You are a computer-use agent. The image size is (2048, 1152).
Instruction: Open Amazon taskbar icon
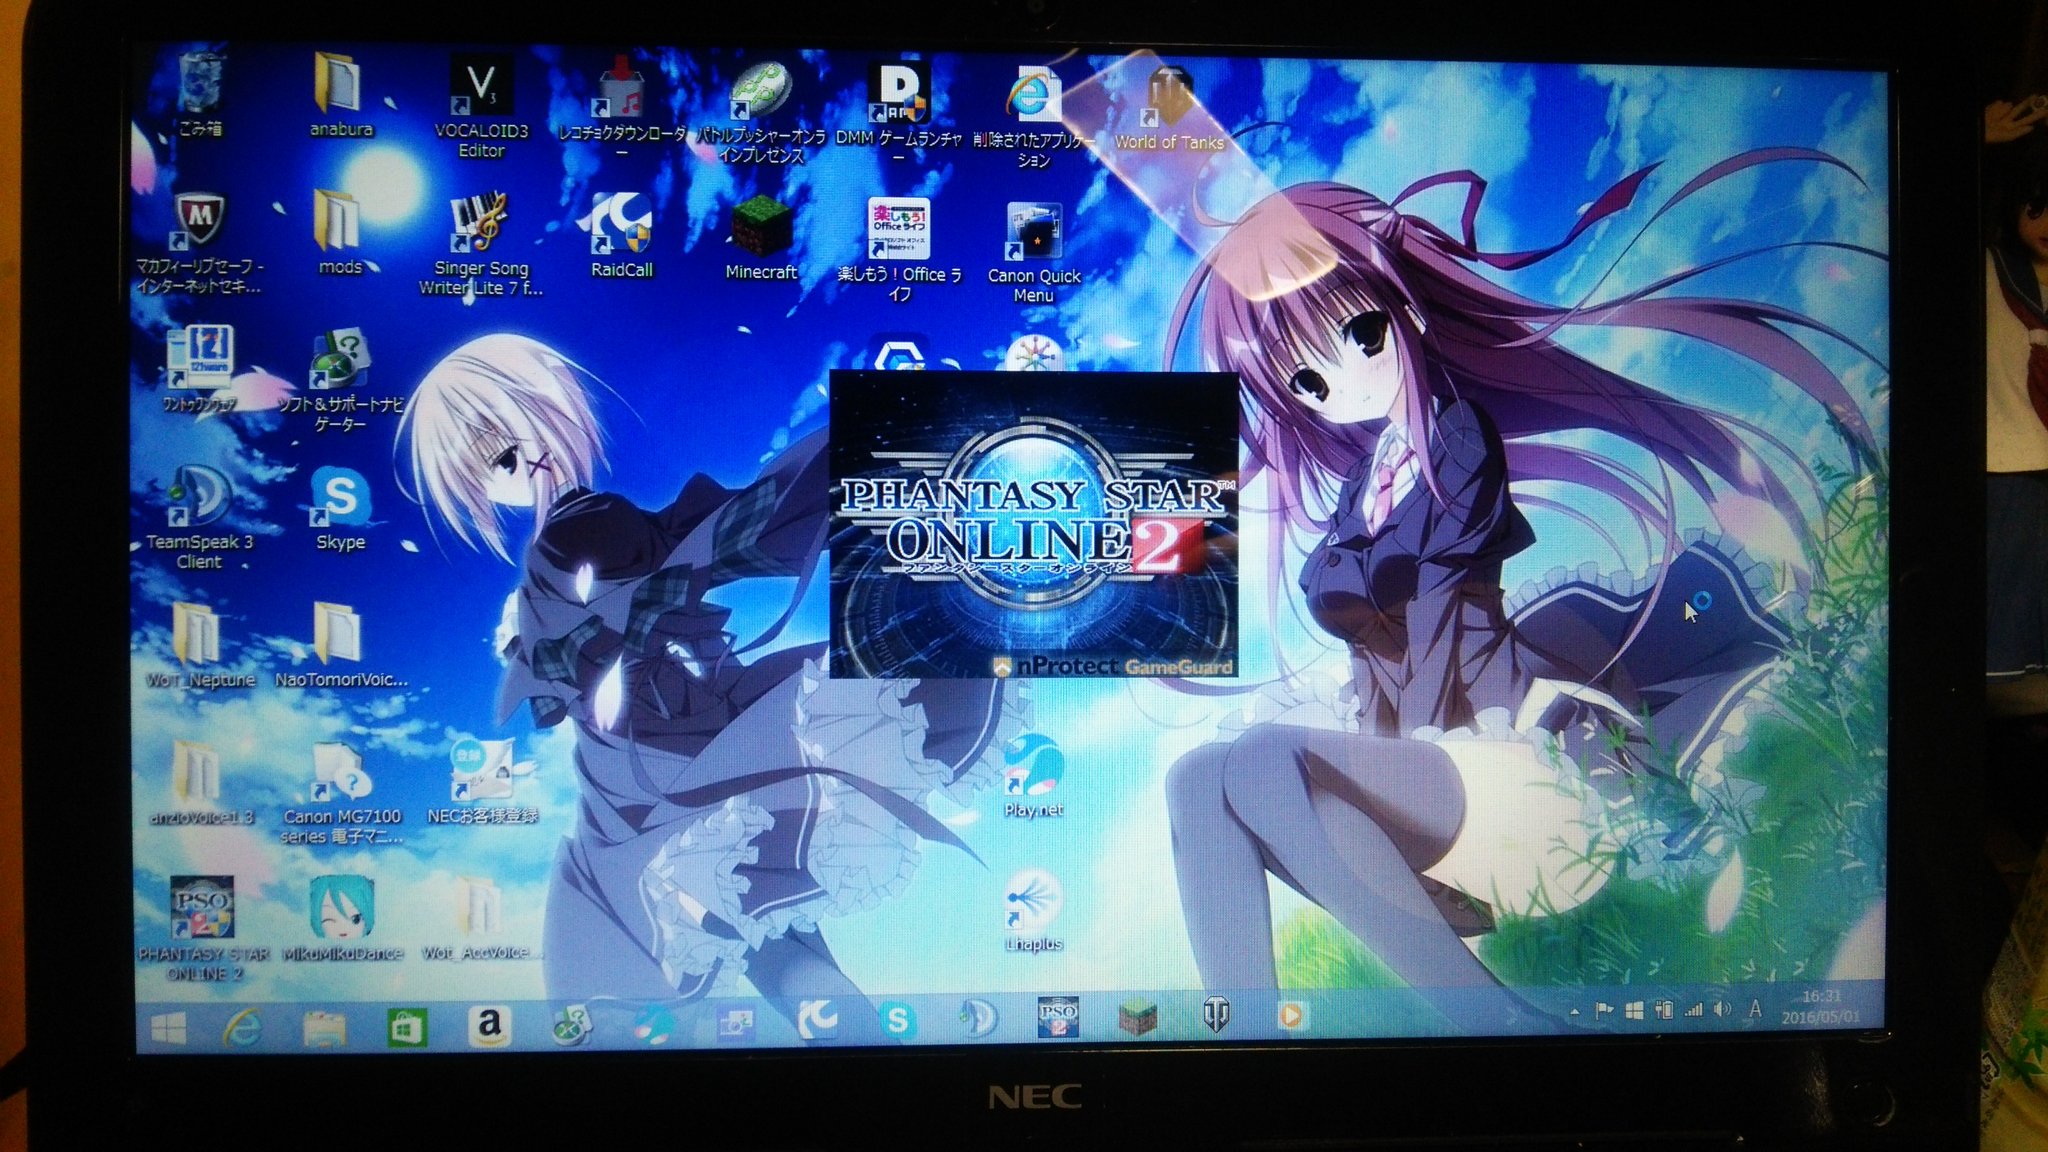489,1025
